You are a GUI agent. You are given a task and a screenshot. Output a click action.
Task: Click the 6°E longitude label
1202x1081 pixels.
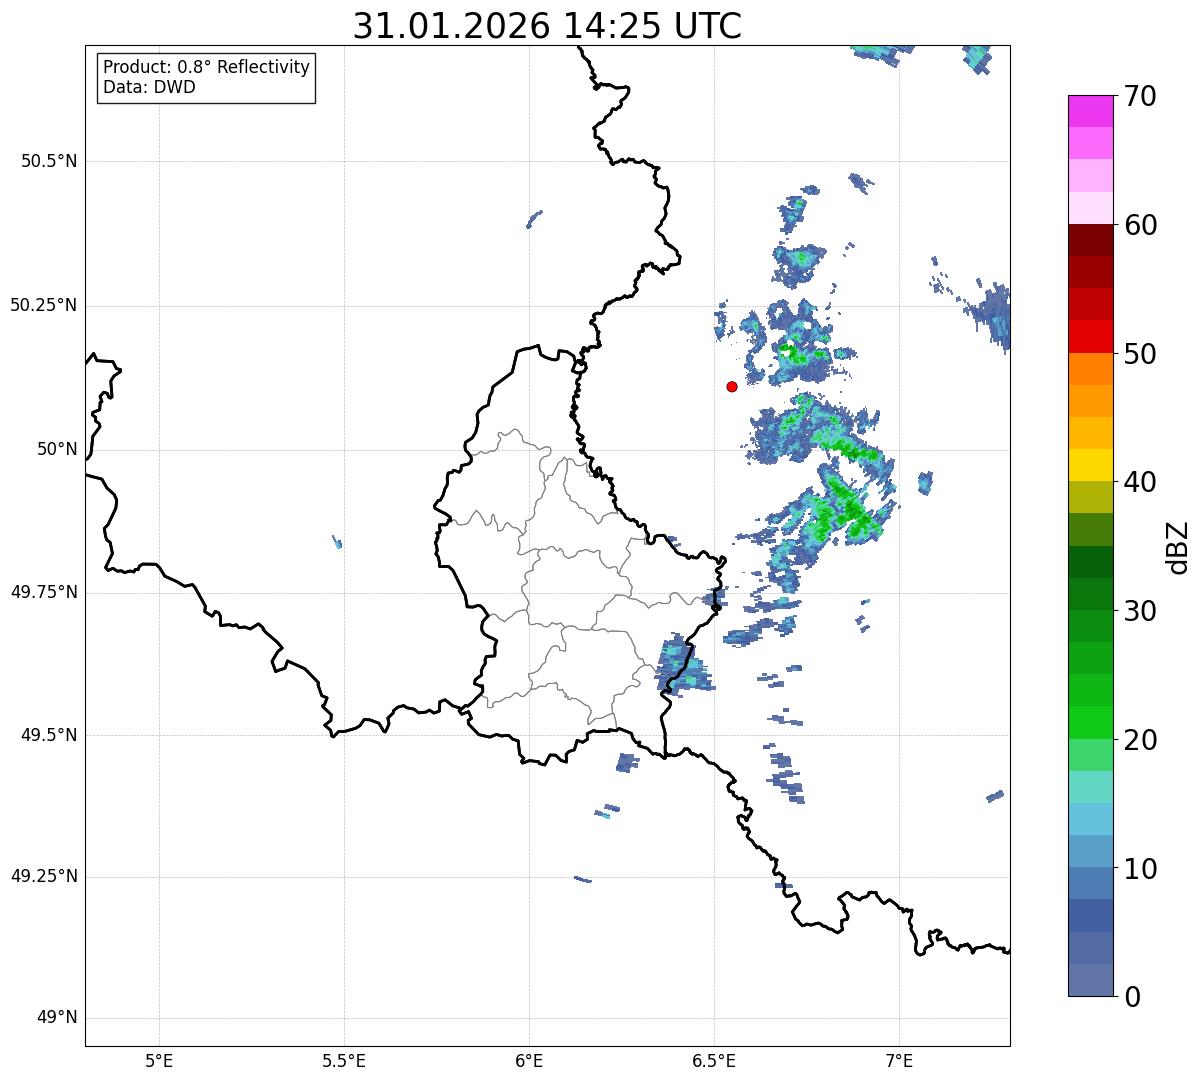coord(529,1060)
